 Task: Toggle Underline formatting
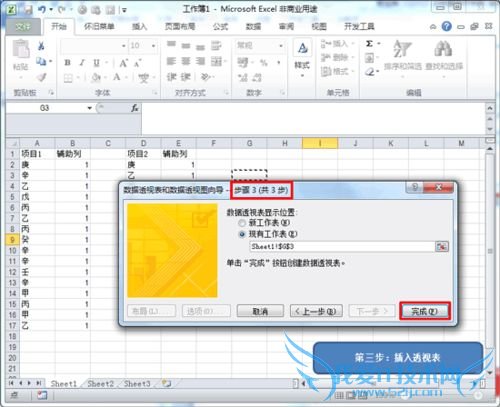[x=97, y=62]
